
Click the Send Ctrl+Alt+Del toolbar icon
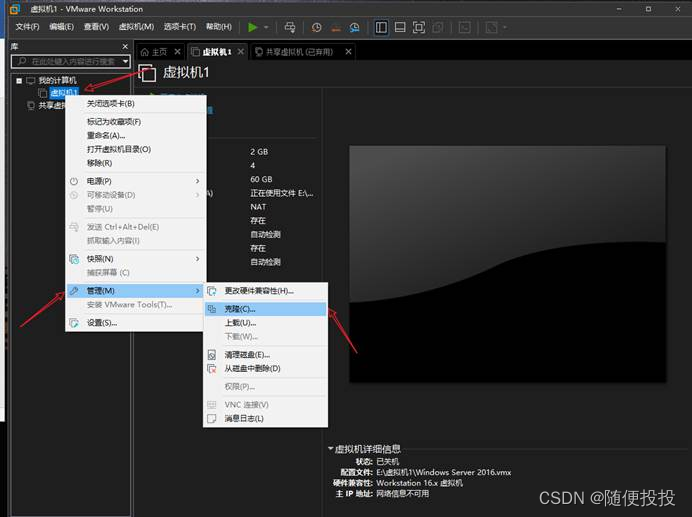(290, 27)
